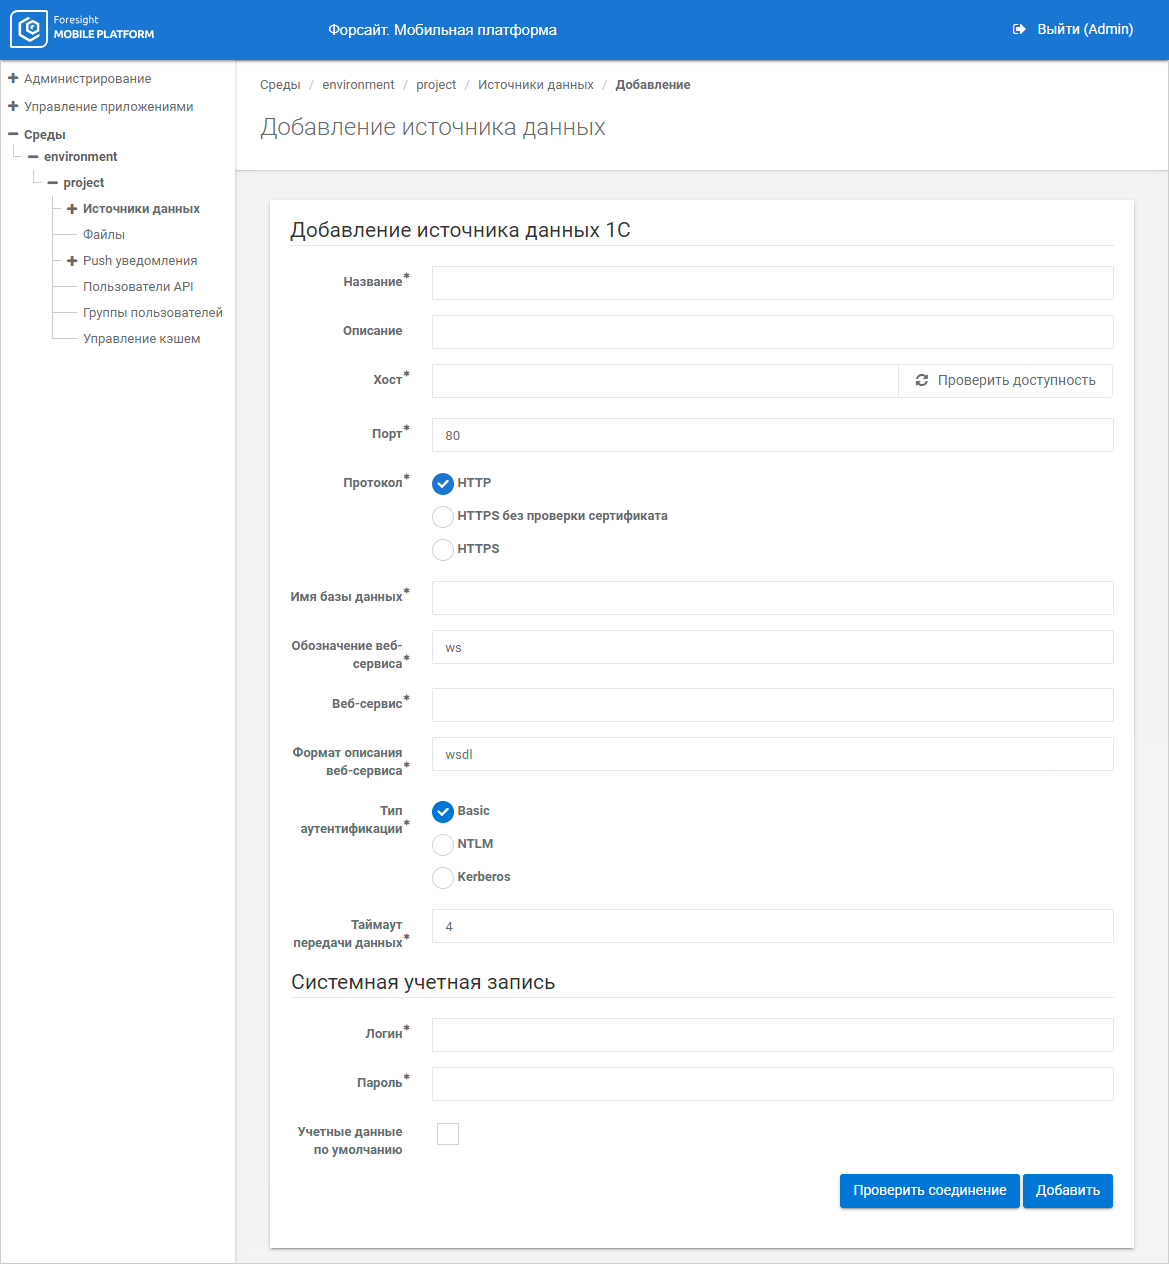Expand the Администрирование section
The image size is (1169, 1264).
[x=13, y=78]
